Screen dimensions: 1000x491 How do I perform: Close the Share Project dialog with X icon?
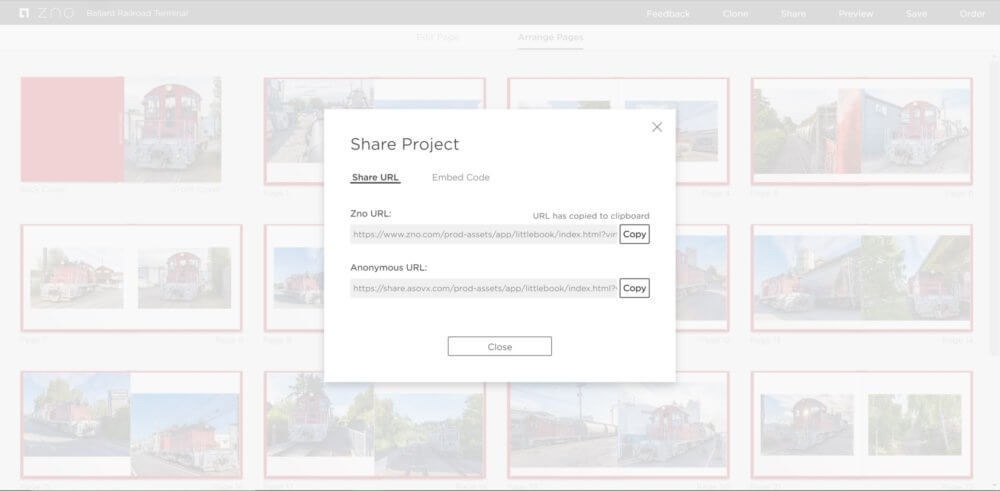click(x=657, y=127)
